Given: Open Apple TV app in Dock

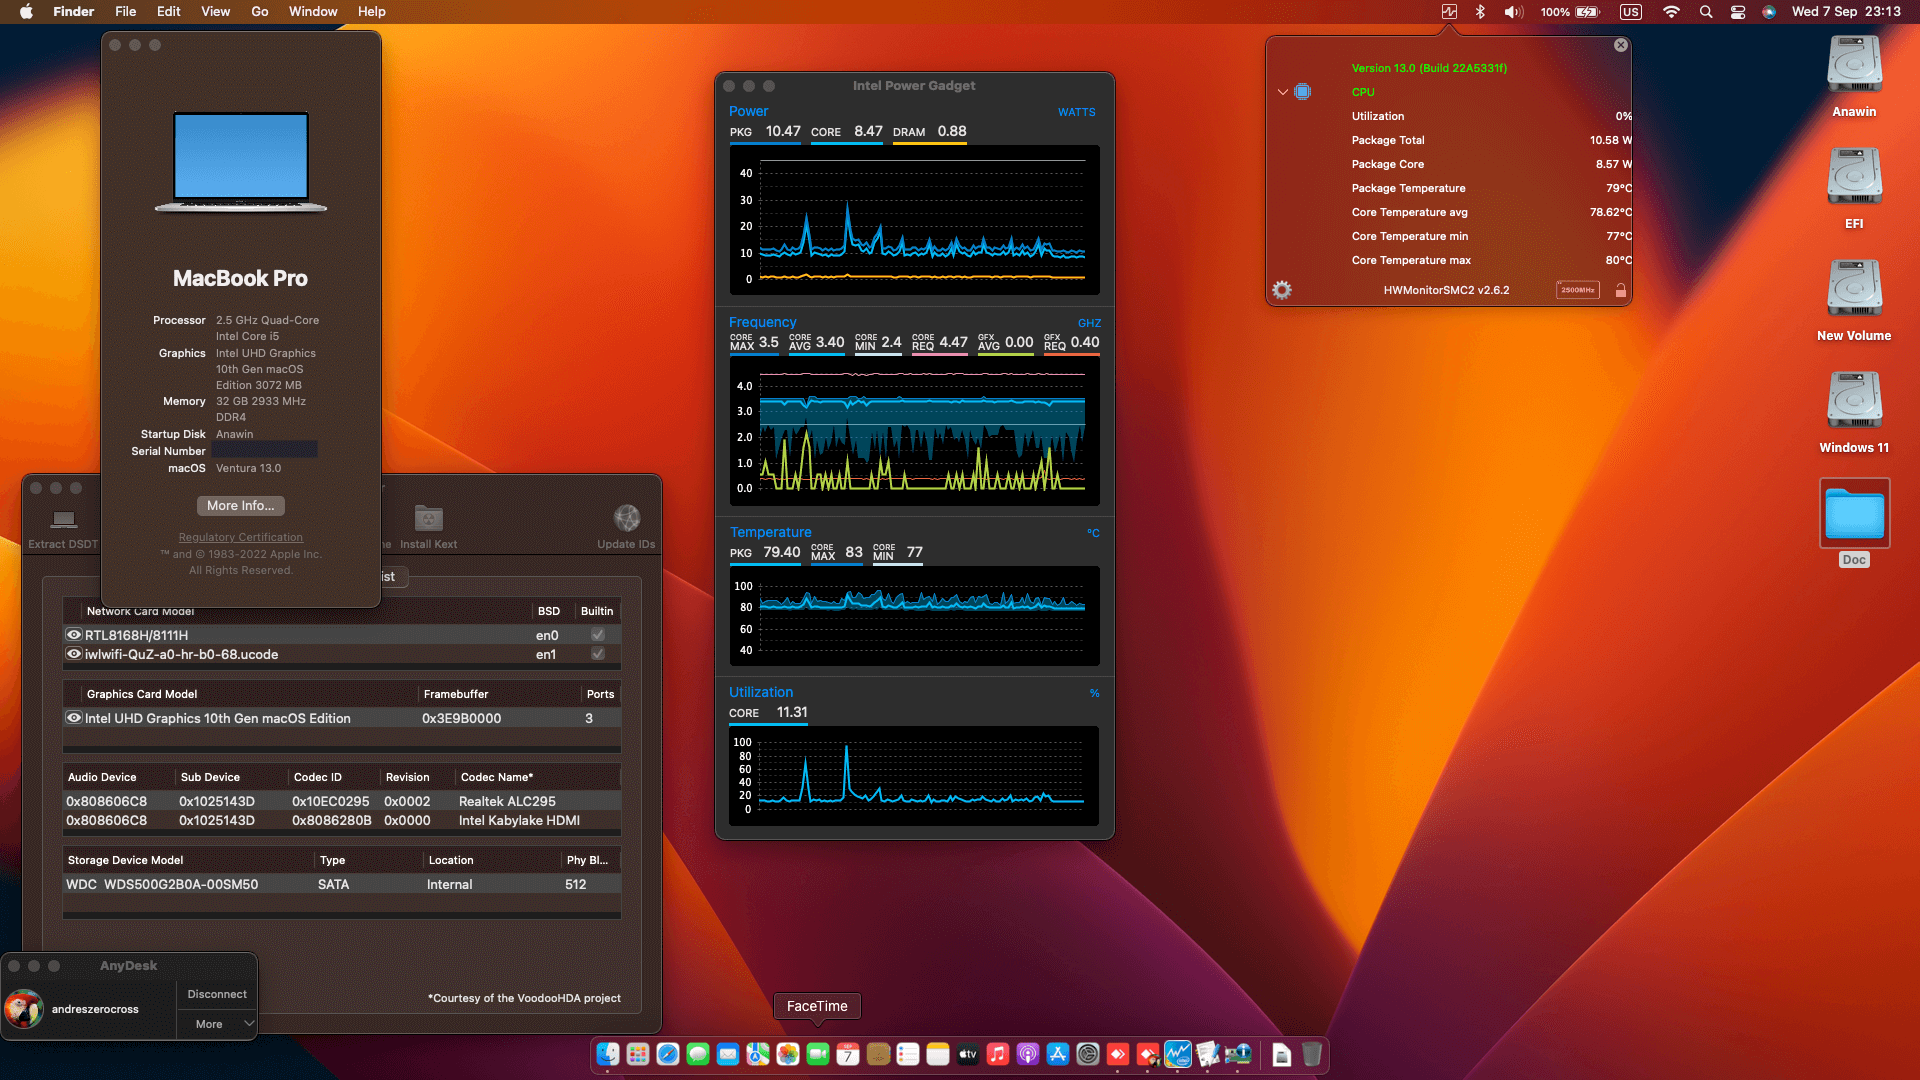Looking at the screenshot, I should click(x=968, y=1054).
